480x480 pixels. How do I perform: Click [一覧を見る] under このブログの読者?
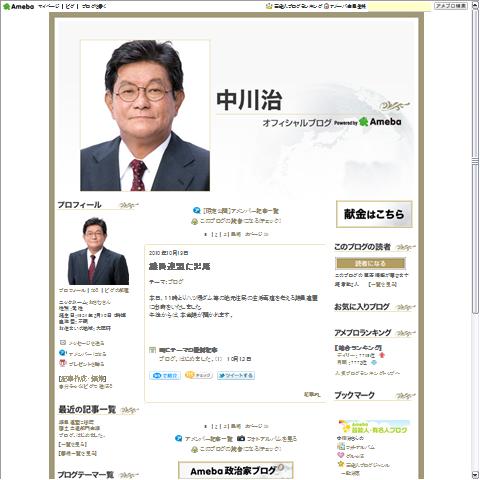click(x=382, y=284)
